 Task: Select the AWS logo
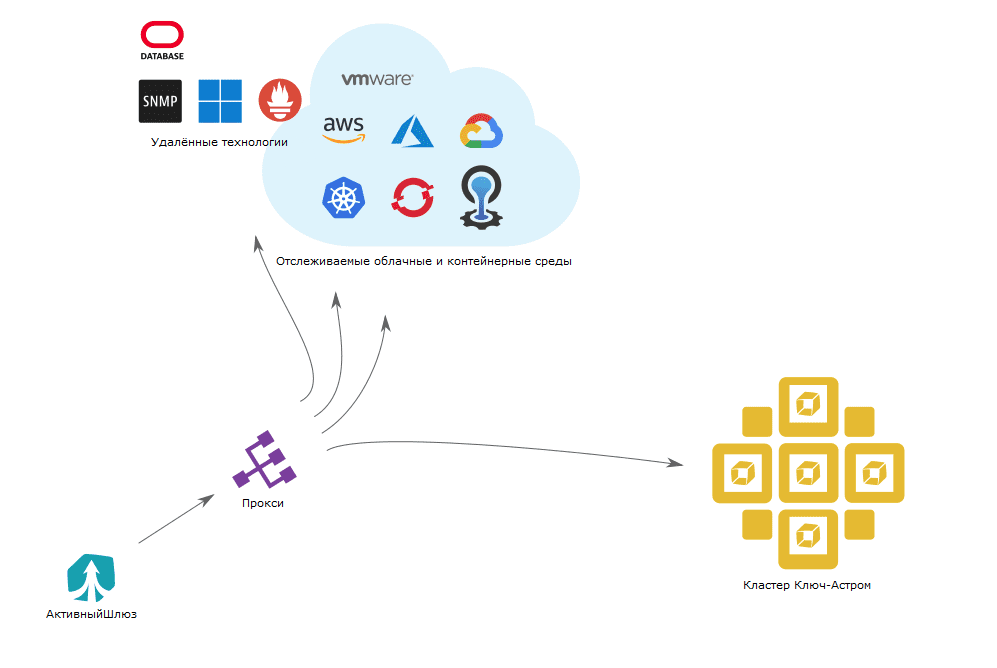[344, 130]
